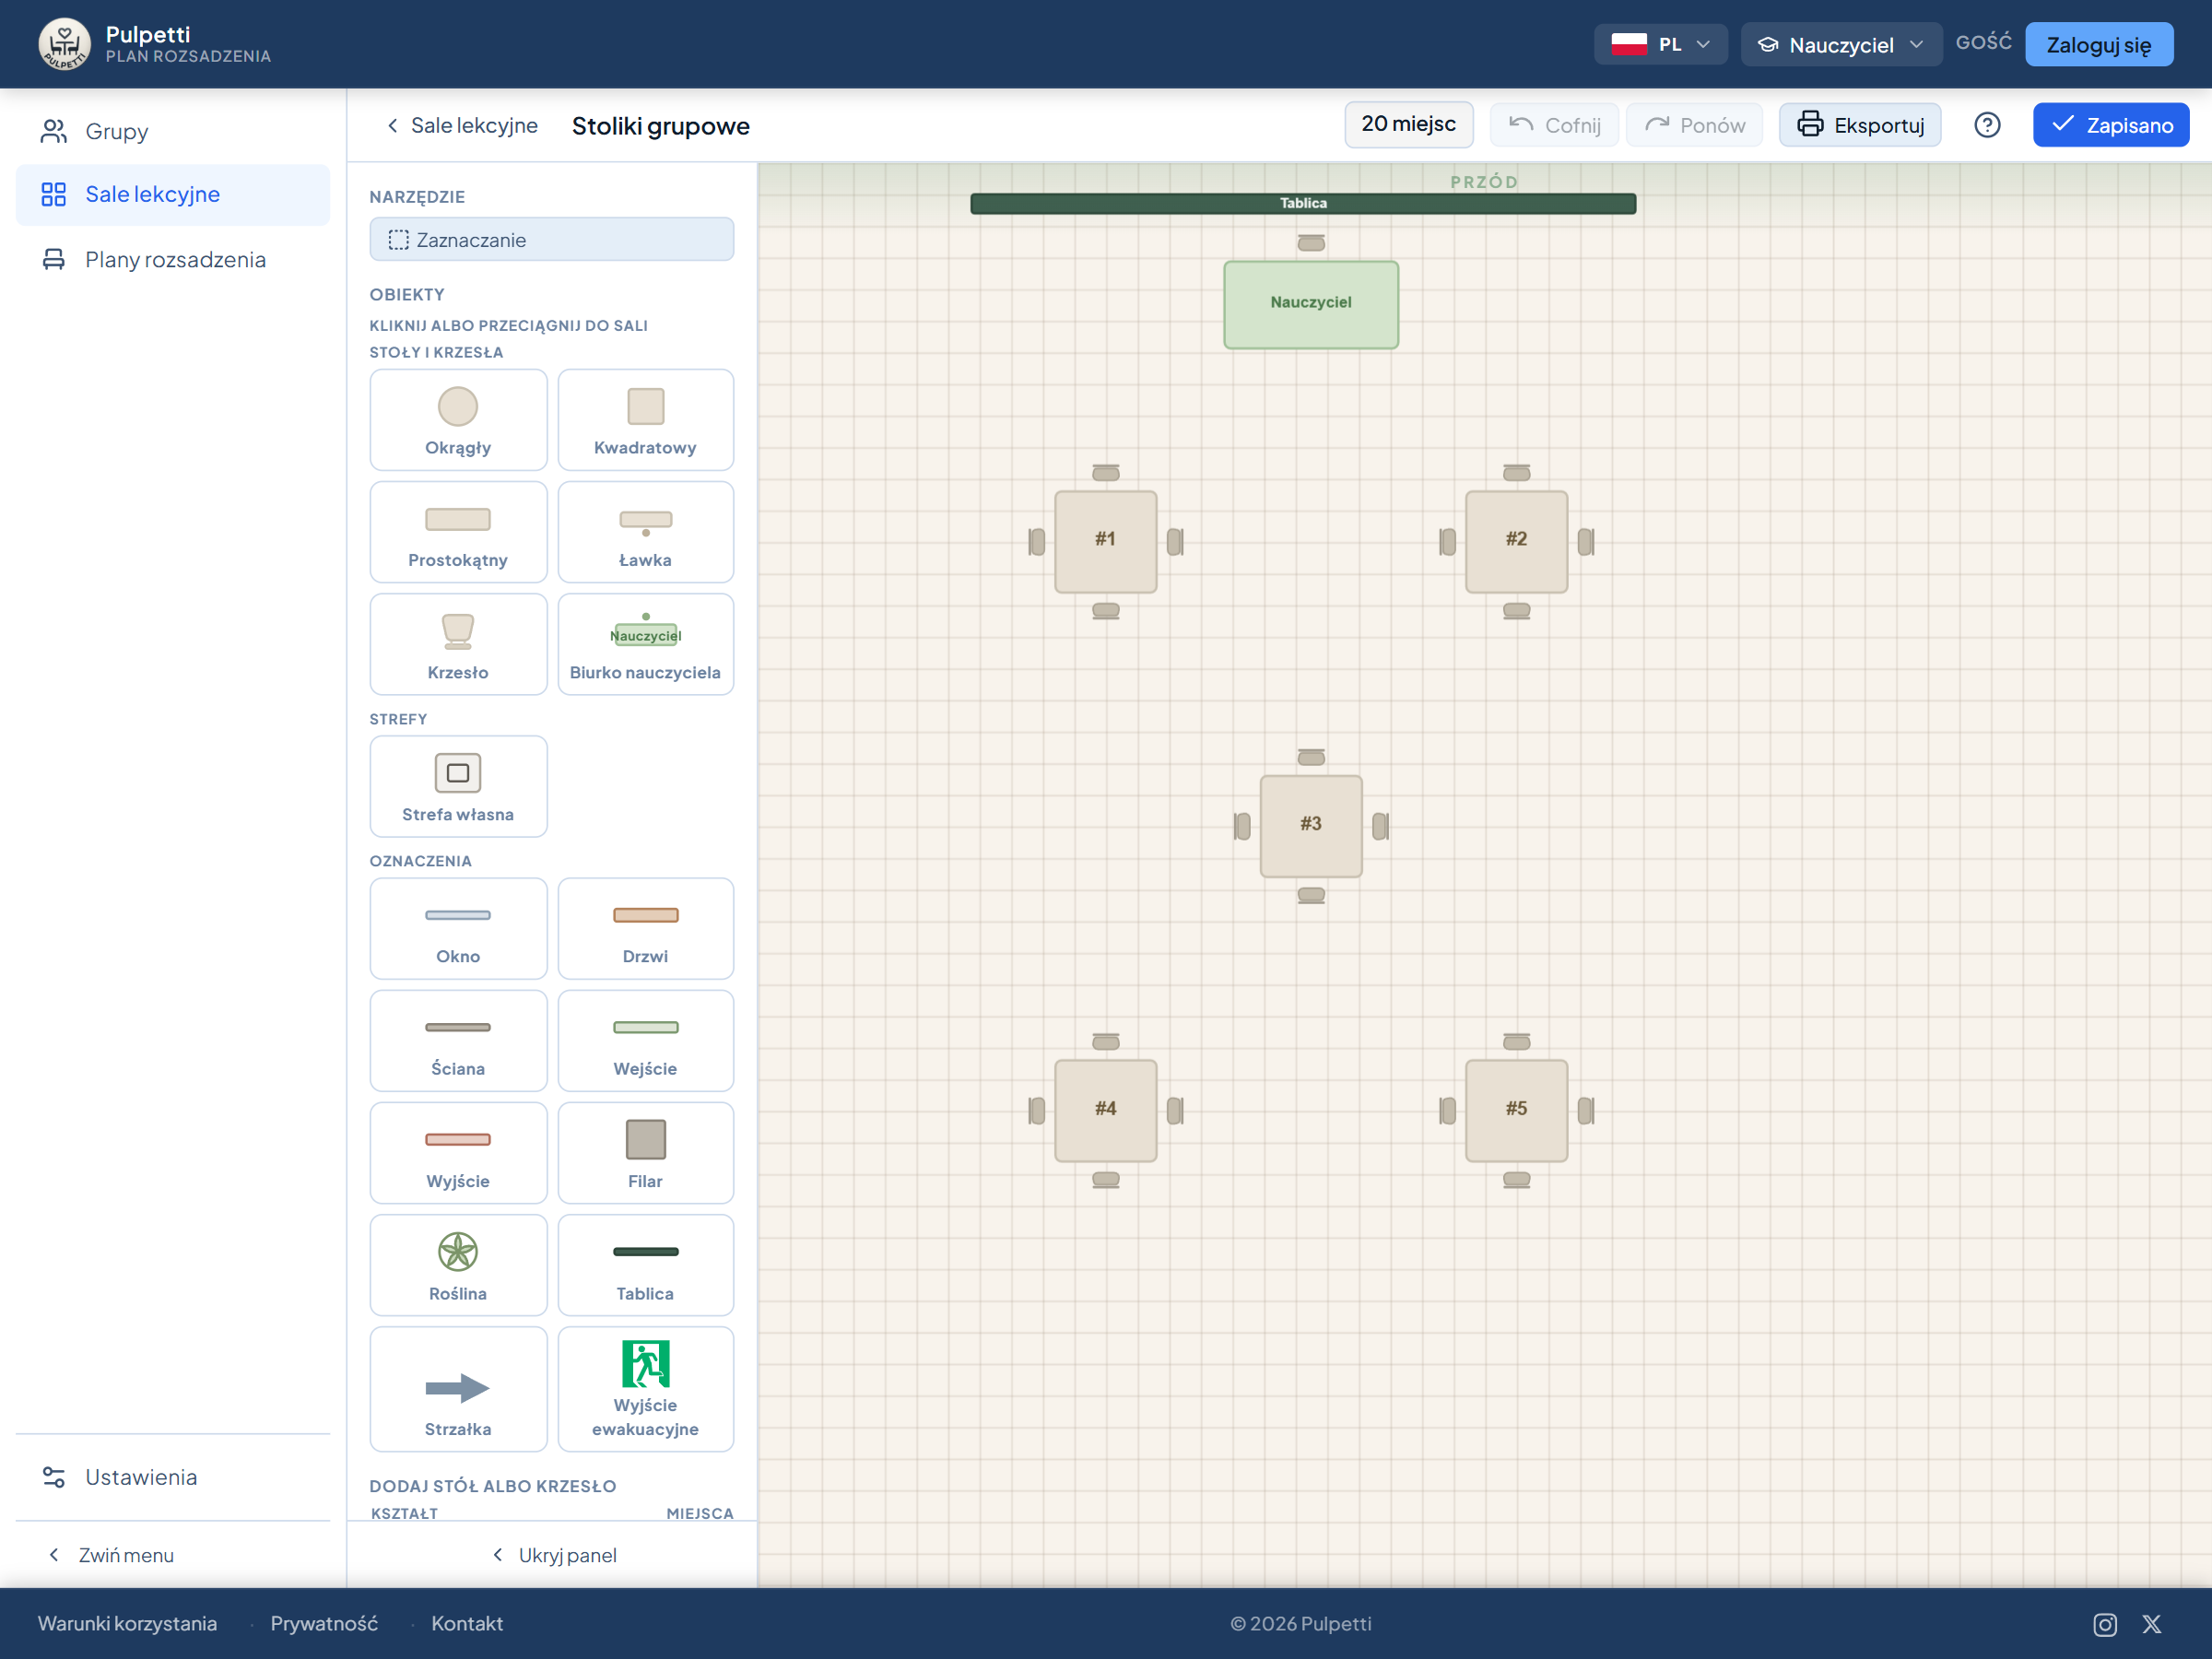The width and height of the screenshot is (2212, 1659).
Task: Select table #3 on the canvas
Action: click(1310, 825)
